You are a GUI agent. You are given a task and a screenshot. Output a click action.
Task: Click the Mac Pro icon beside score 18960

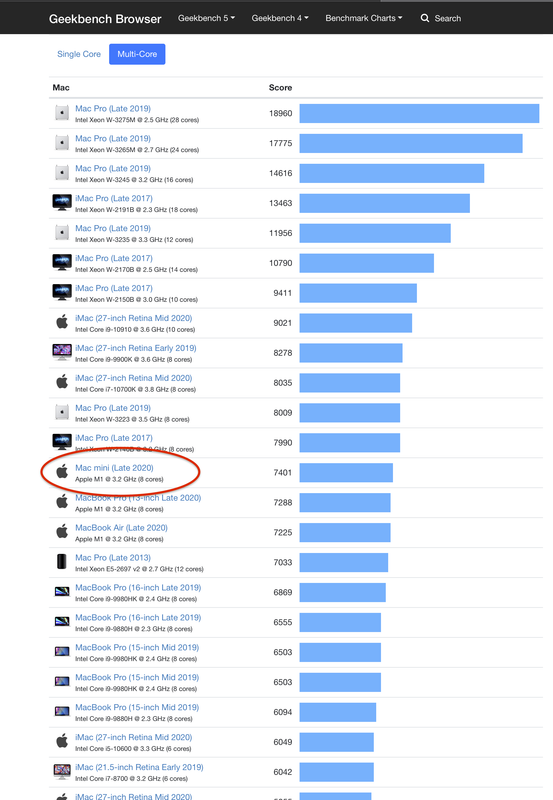point(62,113)
